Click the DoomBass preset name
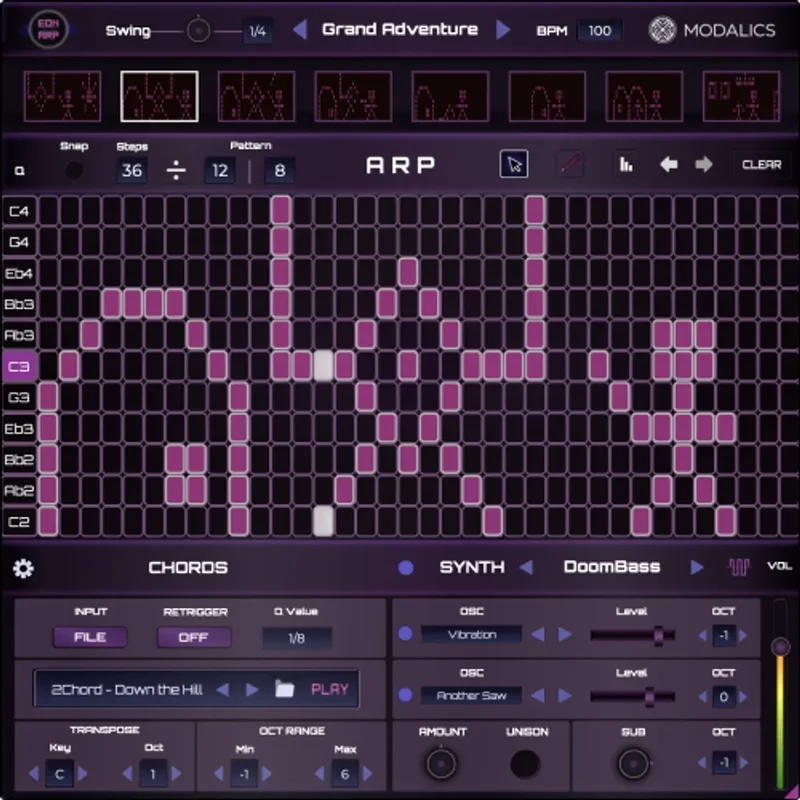Image resolution: width=800 pixels, height=800 pixels. click(x=612, y=567)
